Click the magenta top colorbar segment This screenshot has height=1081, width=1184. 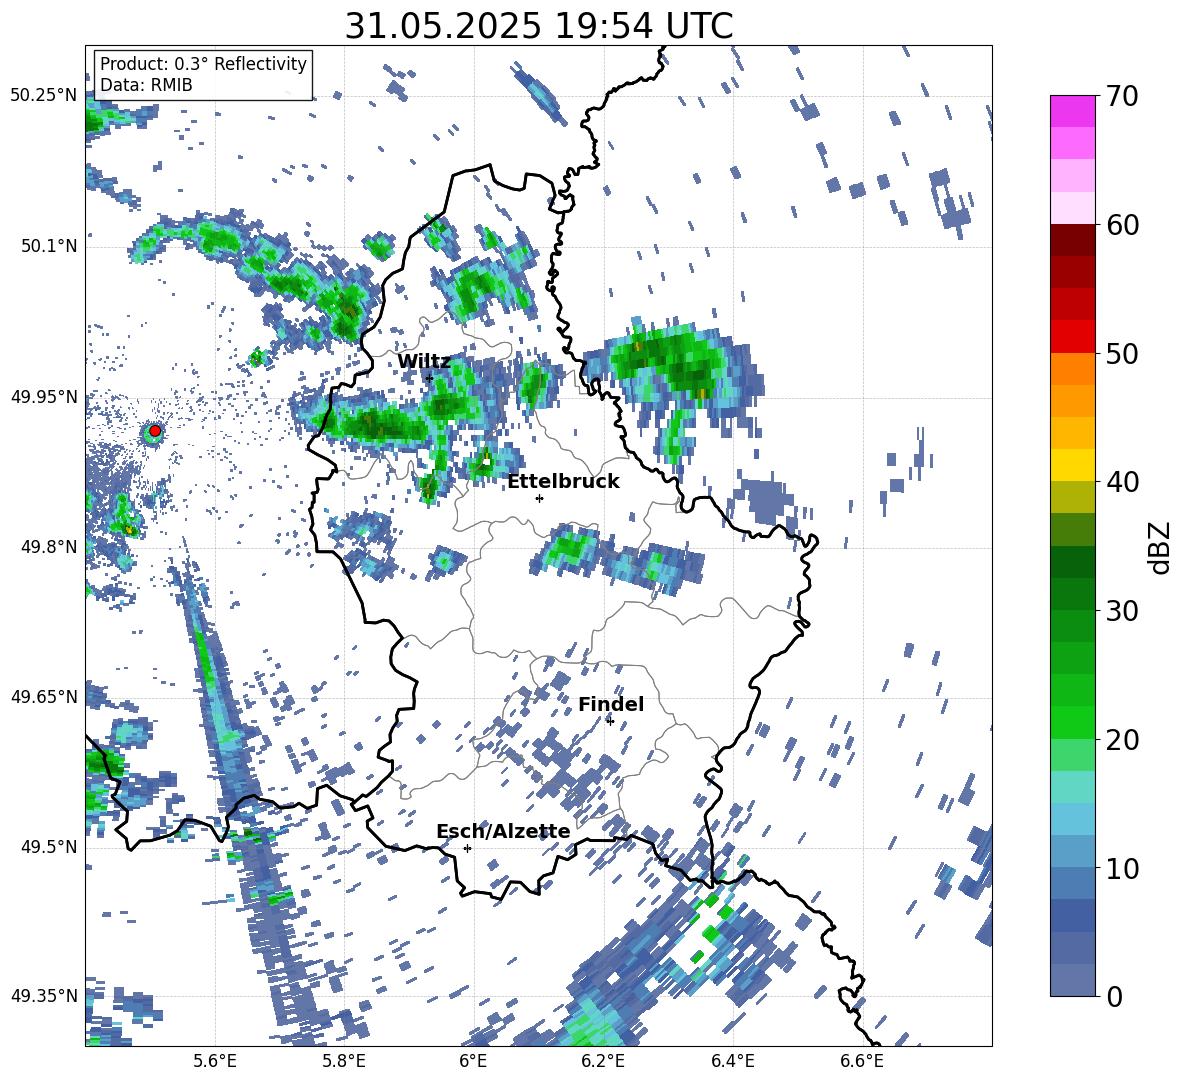click(x=1072, y=112)
